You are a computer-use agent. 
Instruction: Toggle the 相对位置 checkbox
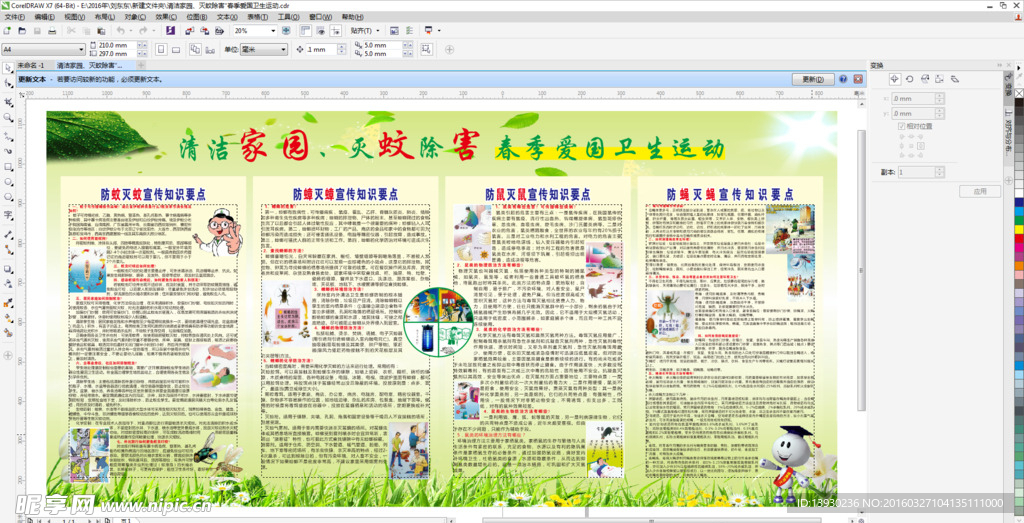coord(901,127)
